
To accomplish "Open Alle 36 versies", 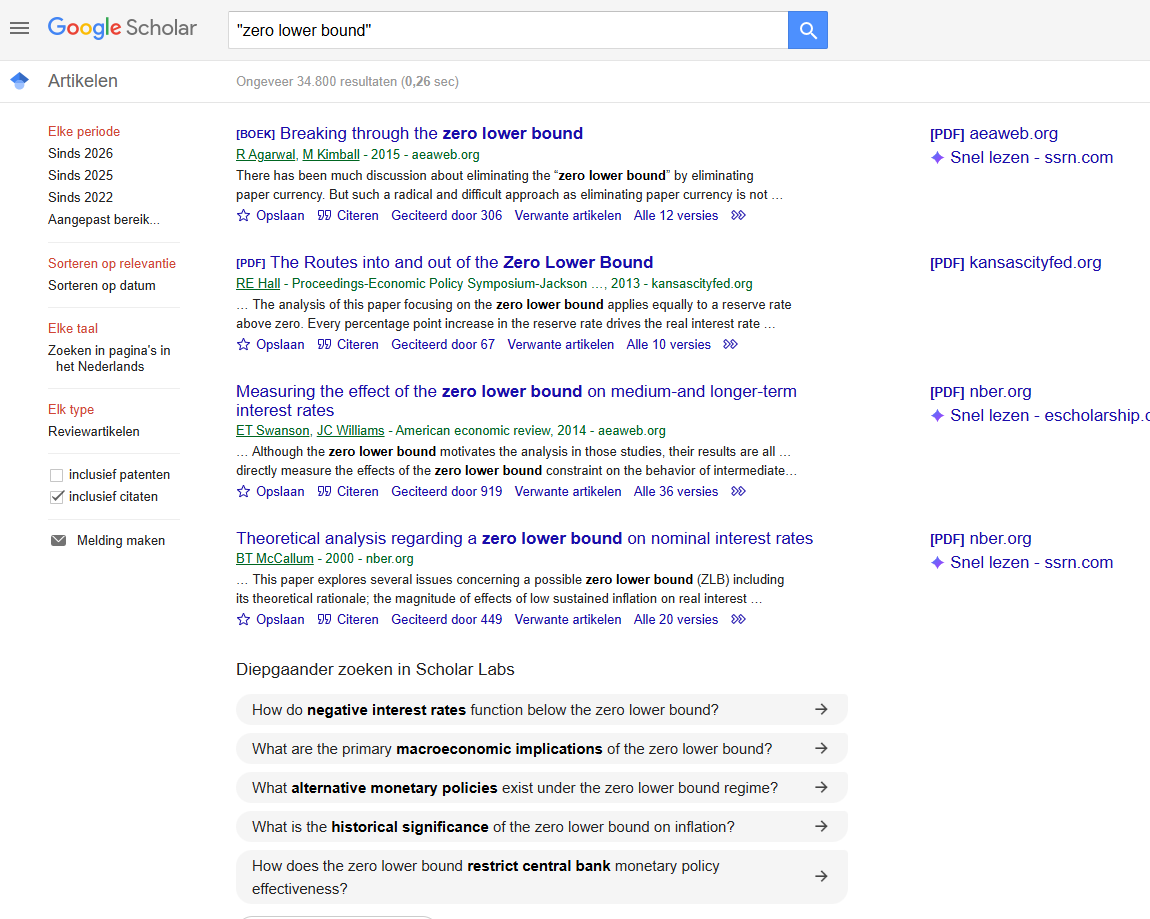I will click(676, 491).
